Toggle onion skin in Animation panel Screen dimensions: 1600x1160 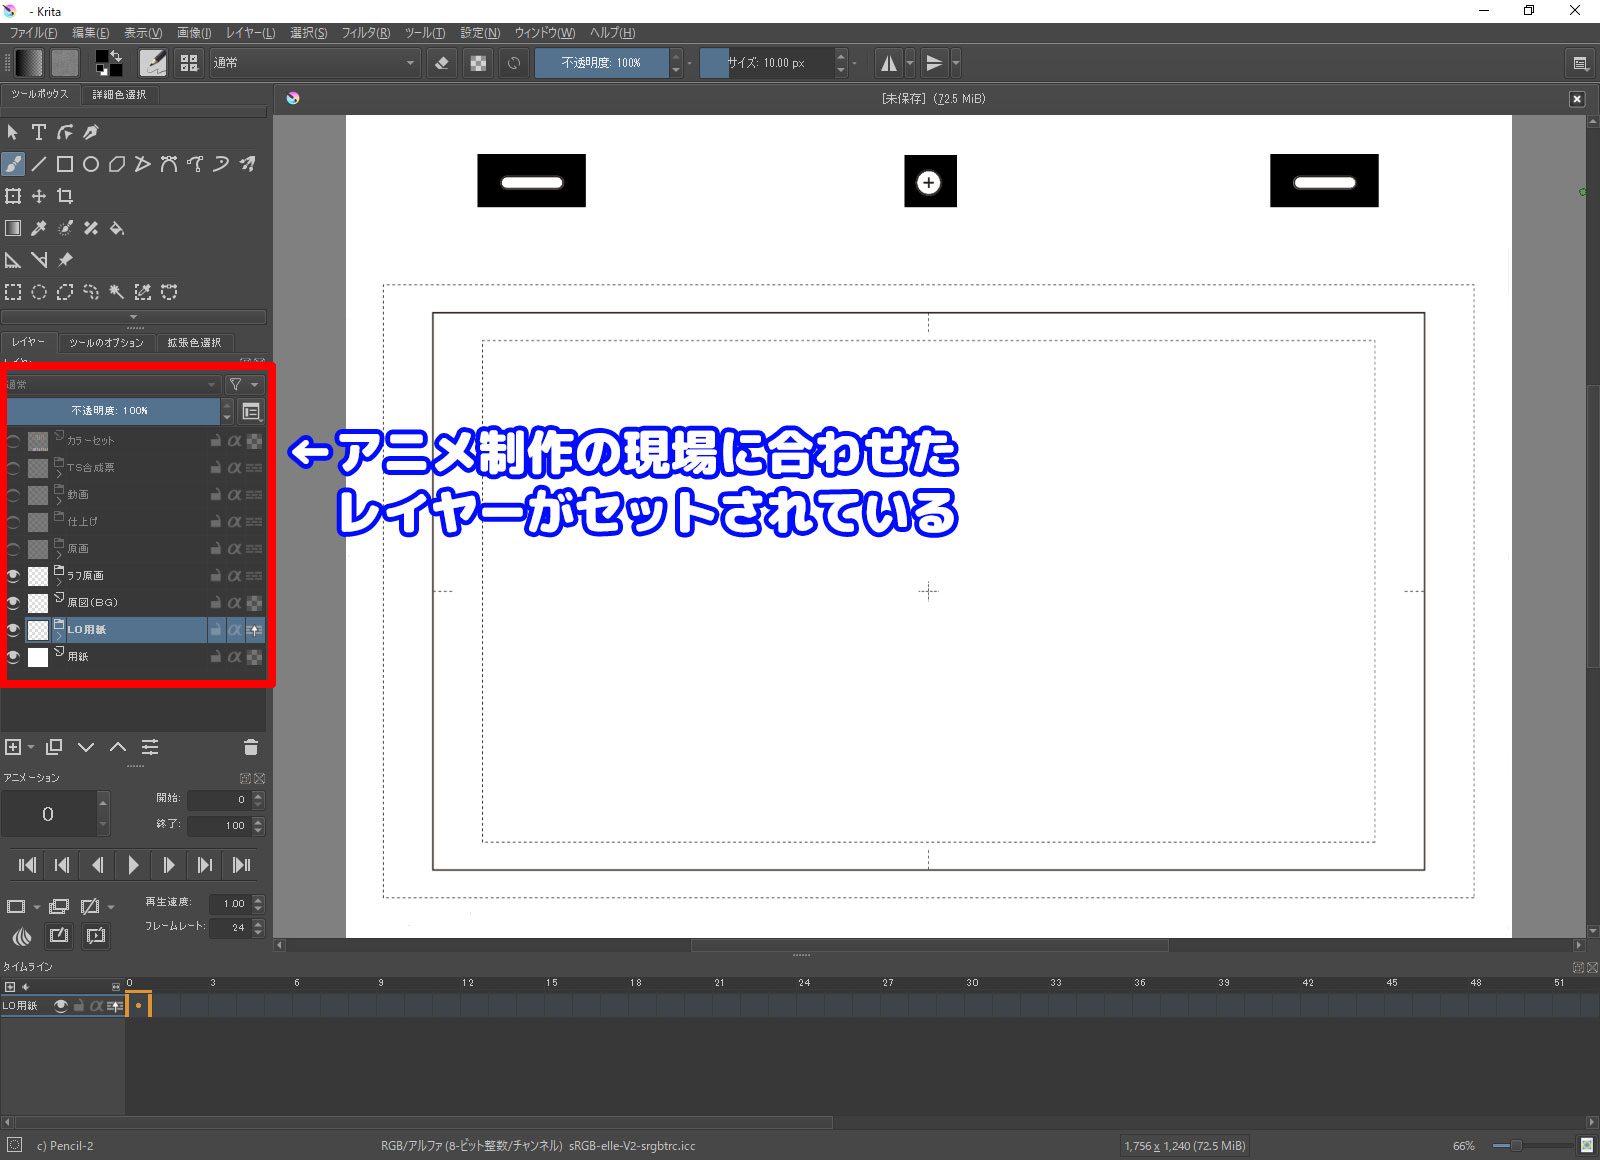pyautogui.click(x=22, y=936)
